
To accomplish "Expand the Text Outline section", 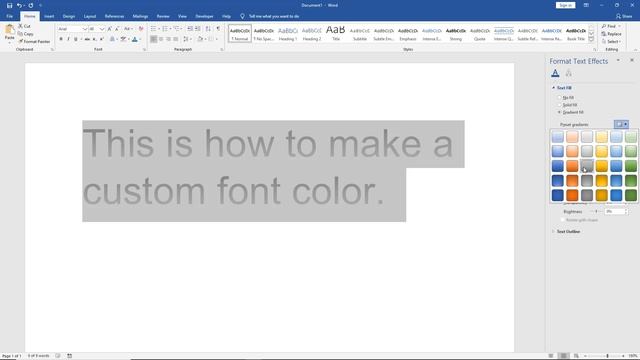I will click(x=554, y=231).
